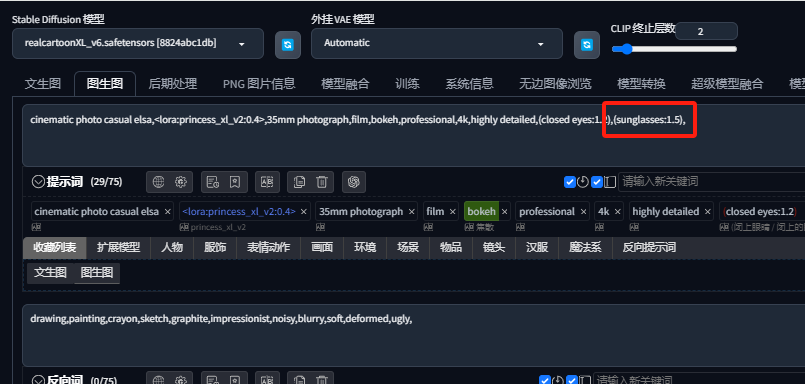Screen dimensions: 805x384
Task: Remove the lora:princess_xl_v2 tag
Action: click(304, 212)
